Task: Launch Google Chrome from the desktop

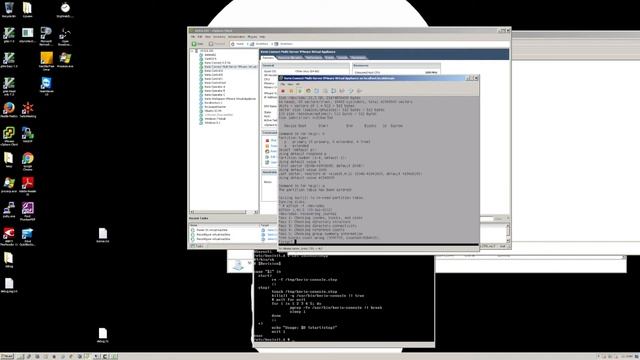Action: point(27,160)
